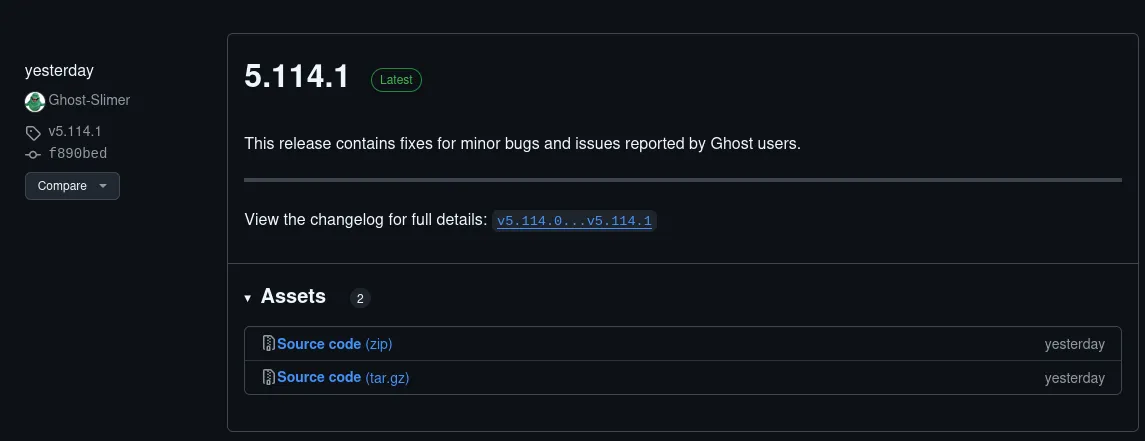The width and height of the screenshot is (1145, 441).
Task: Collapse the Assets section triangle
Action: 248,298
